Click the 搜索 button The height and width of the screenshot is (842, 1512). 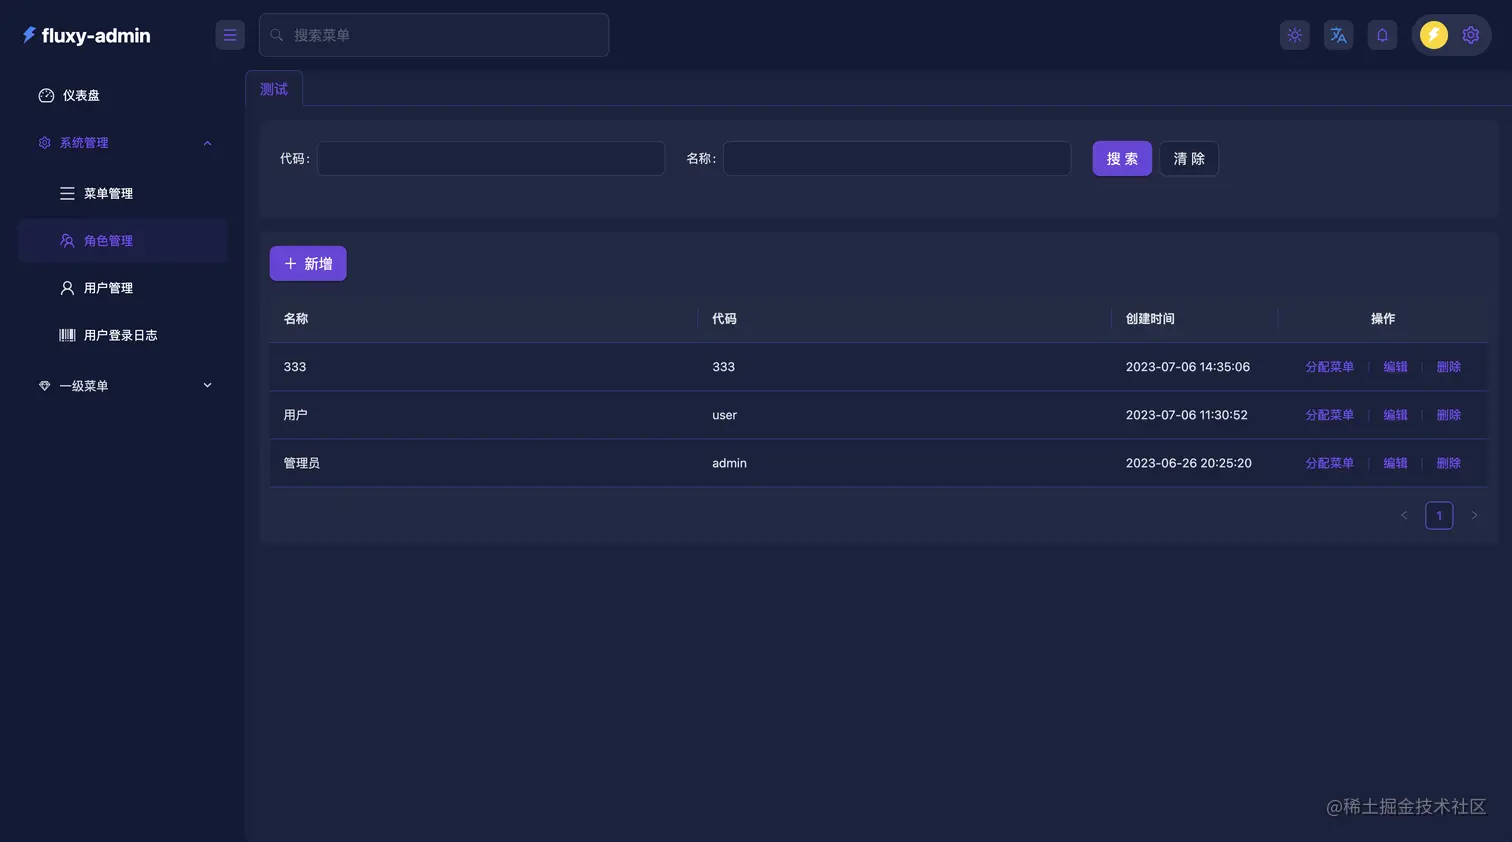tap(1122, 159)
